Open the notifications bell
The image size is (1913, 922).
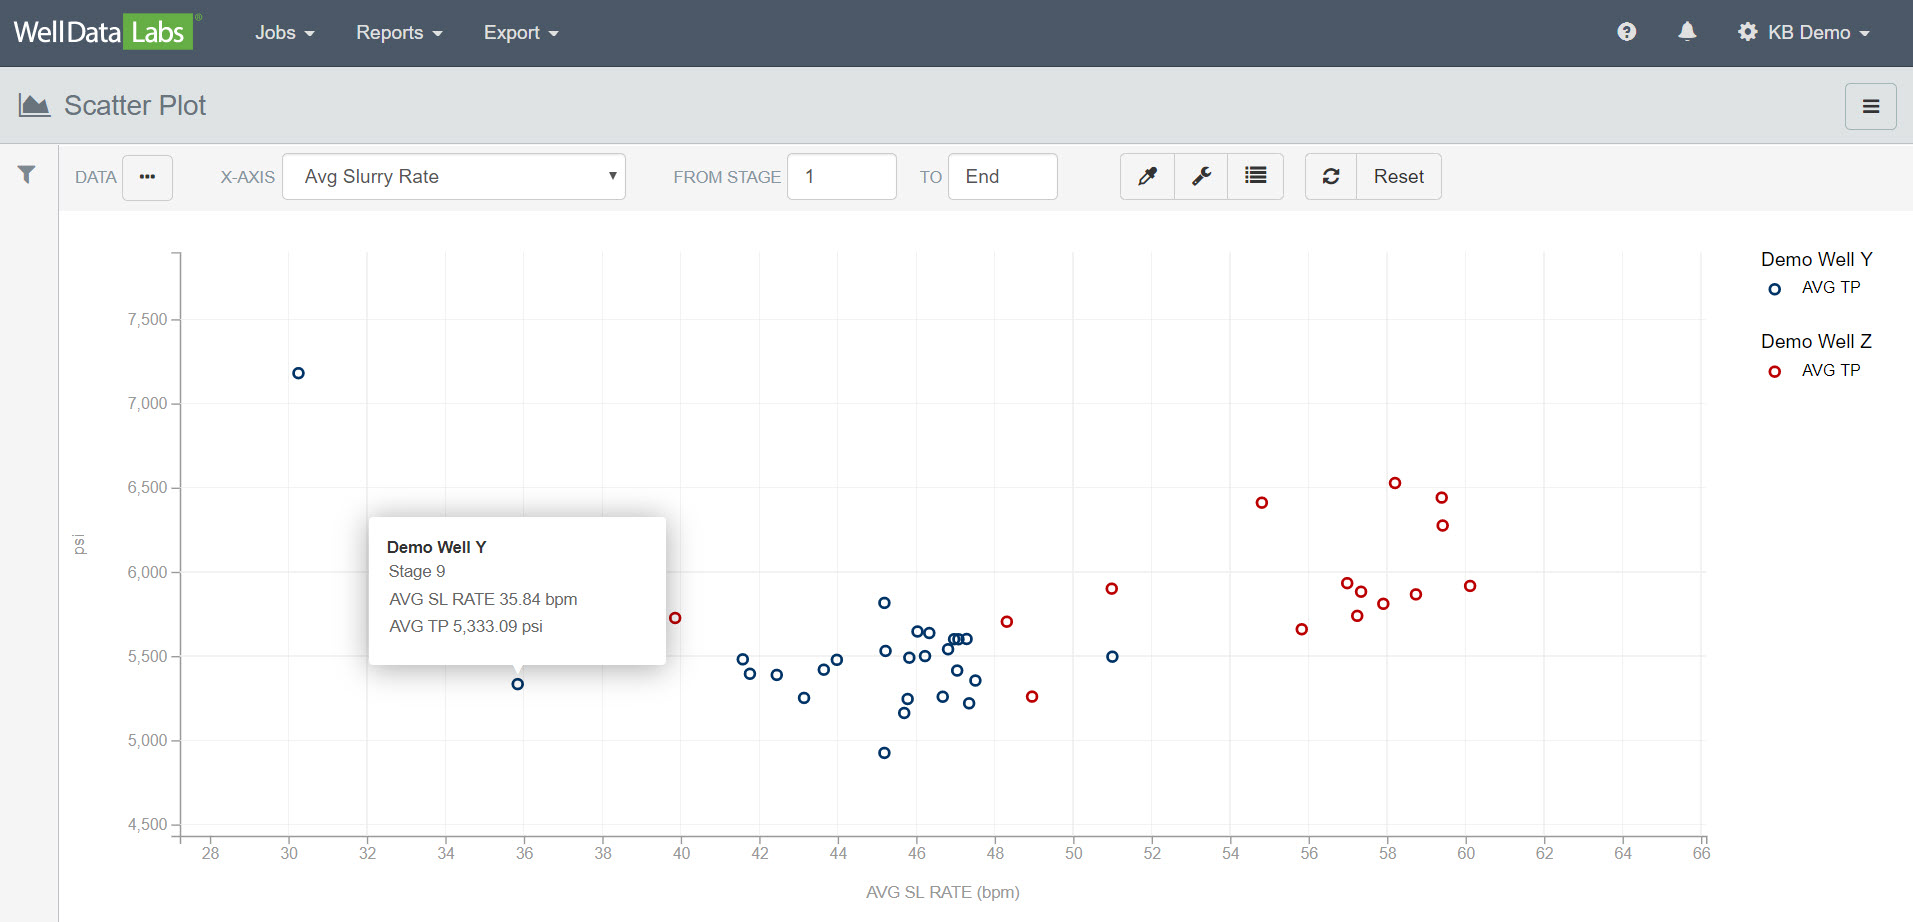click(x=1687, y=32)
